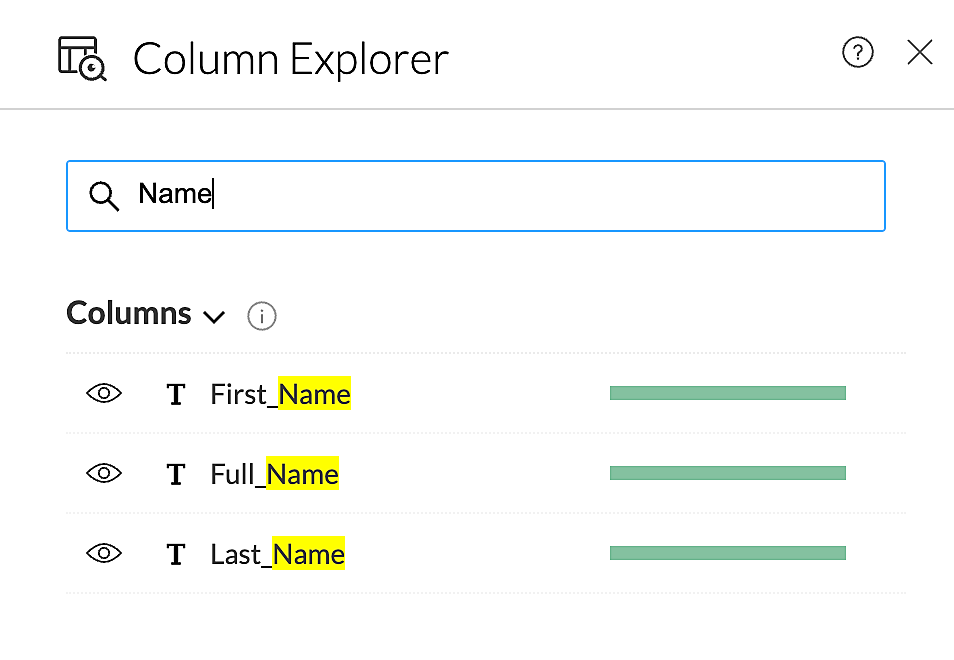This screenshot has width=954, height=660.
Task: Click the text type icon for First_Name
Action: [176, 394]
